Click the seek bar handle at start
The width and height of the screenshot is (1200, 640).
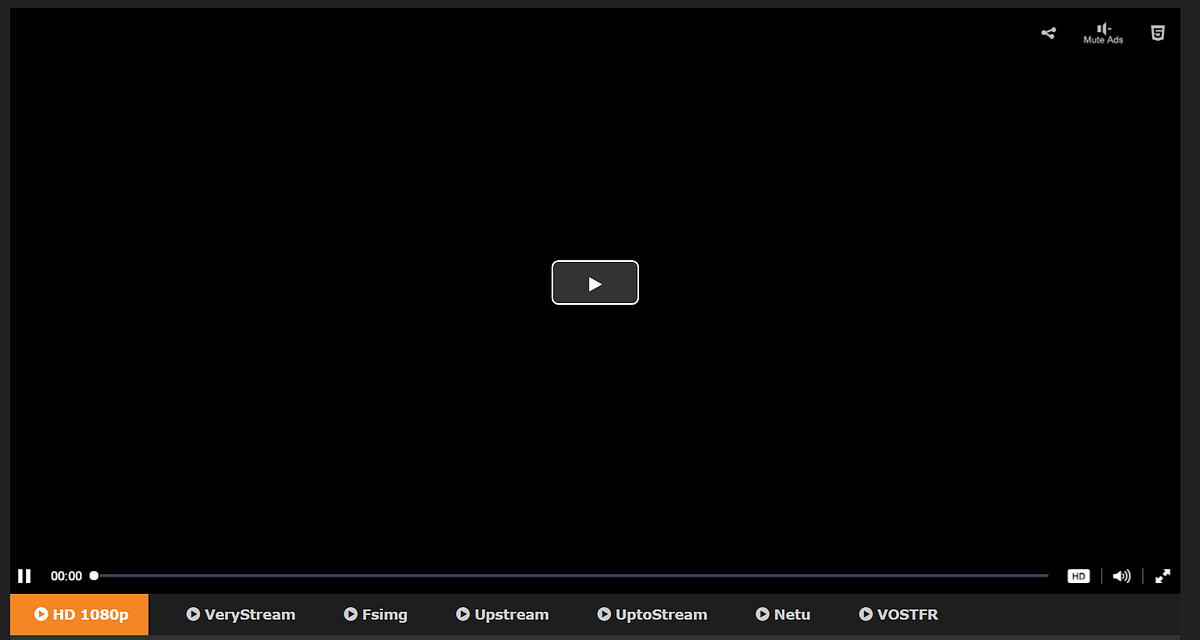coord(94,576)
